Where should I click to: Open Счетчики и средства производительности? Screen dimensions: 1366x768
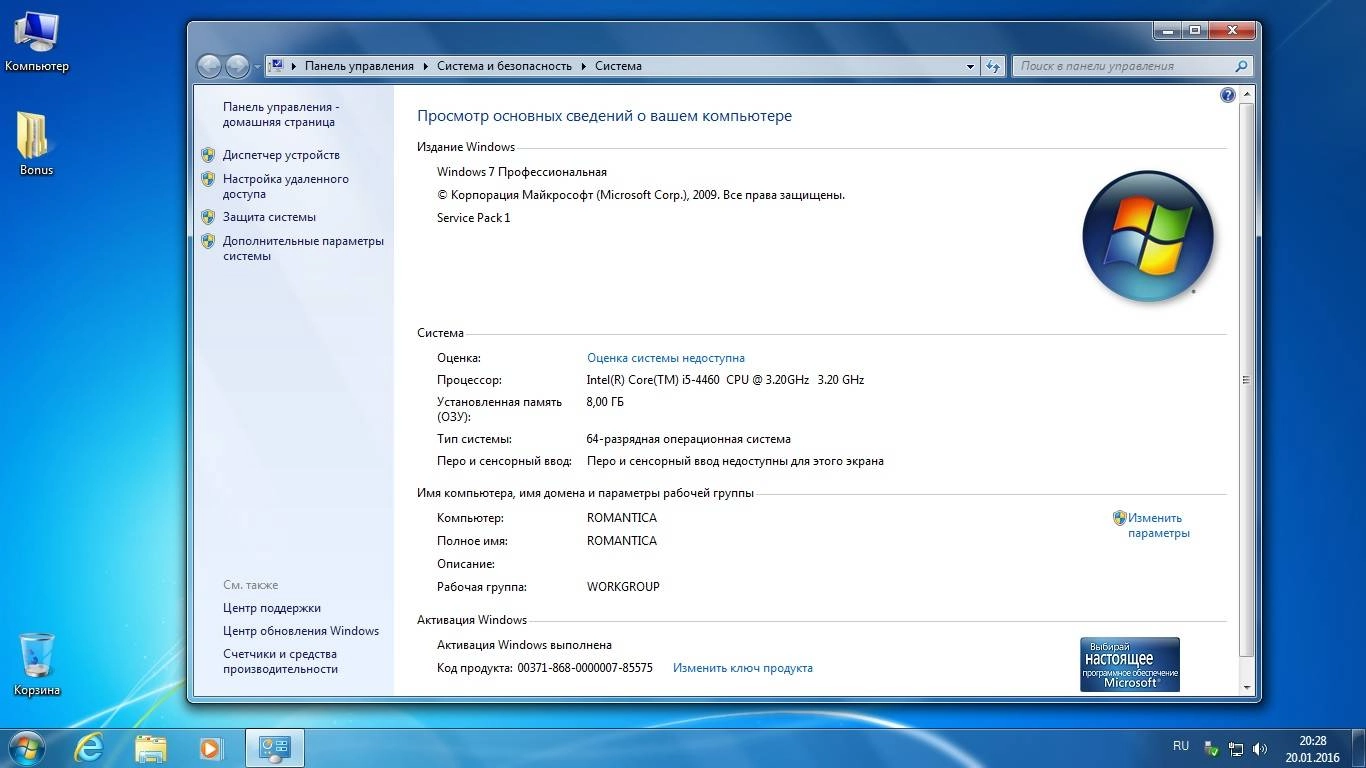click(x=280, y=661)
